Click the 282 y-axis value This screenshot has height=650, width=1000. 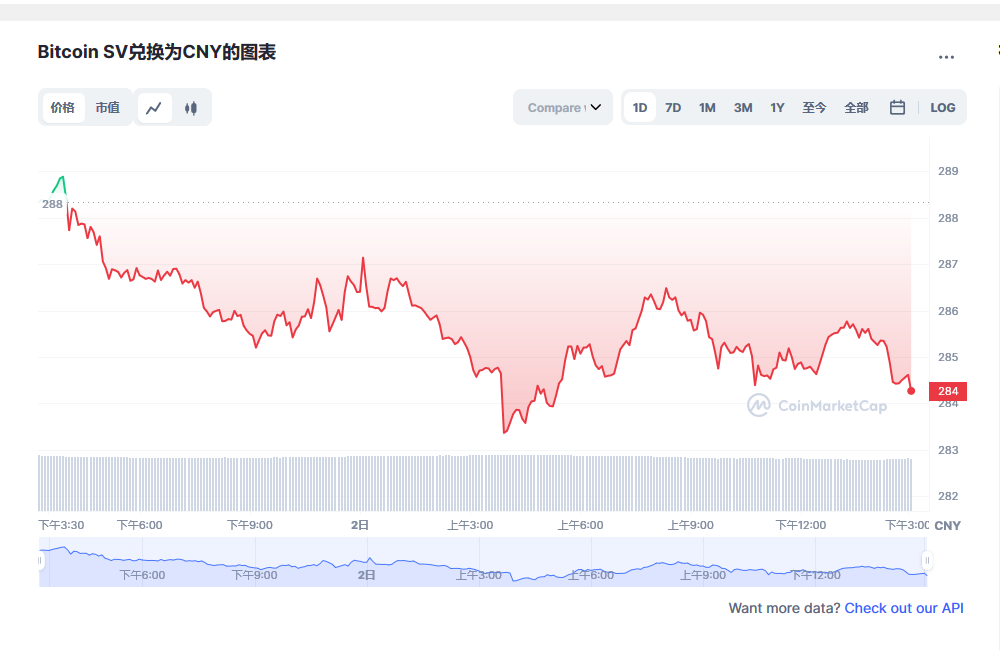948,496
